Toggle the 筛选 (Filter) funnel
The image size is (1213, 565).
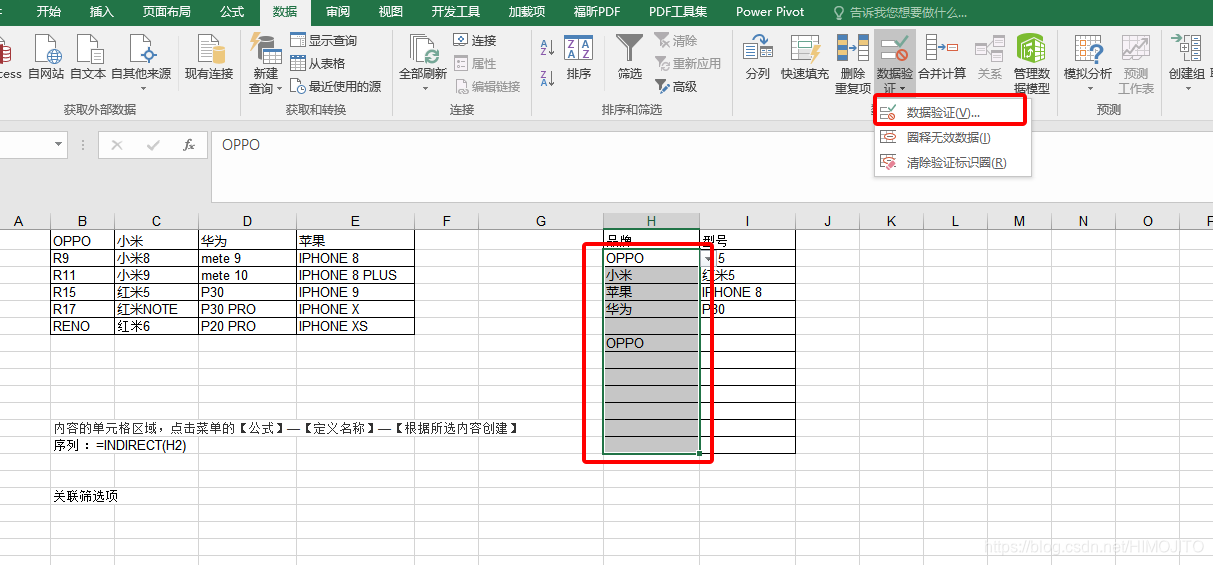pos(630,57)
